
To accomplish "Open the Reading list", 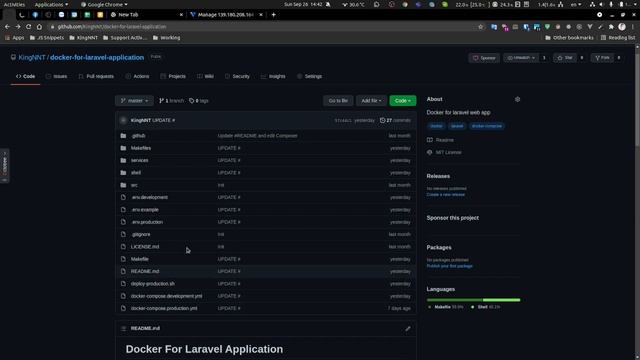I will (618, 38).
